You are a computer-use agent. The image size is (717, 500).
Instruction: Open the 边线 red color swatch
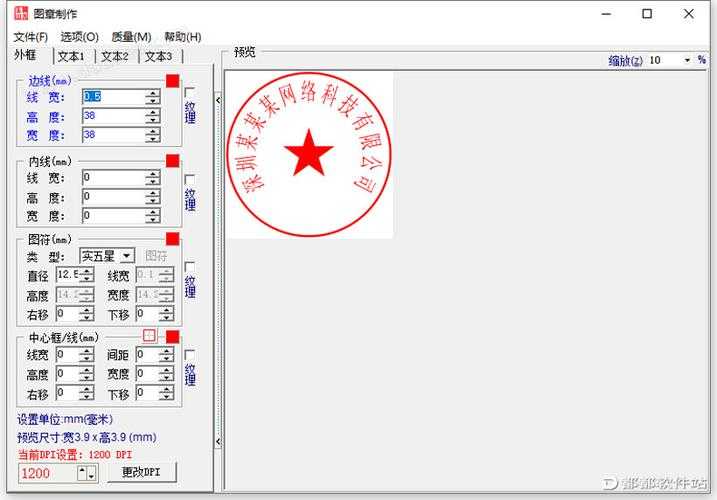coord(172,80)
